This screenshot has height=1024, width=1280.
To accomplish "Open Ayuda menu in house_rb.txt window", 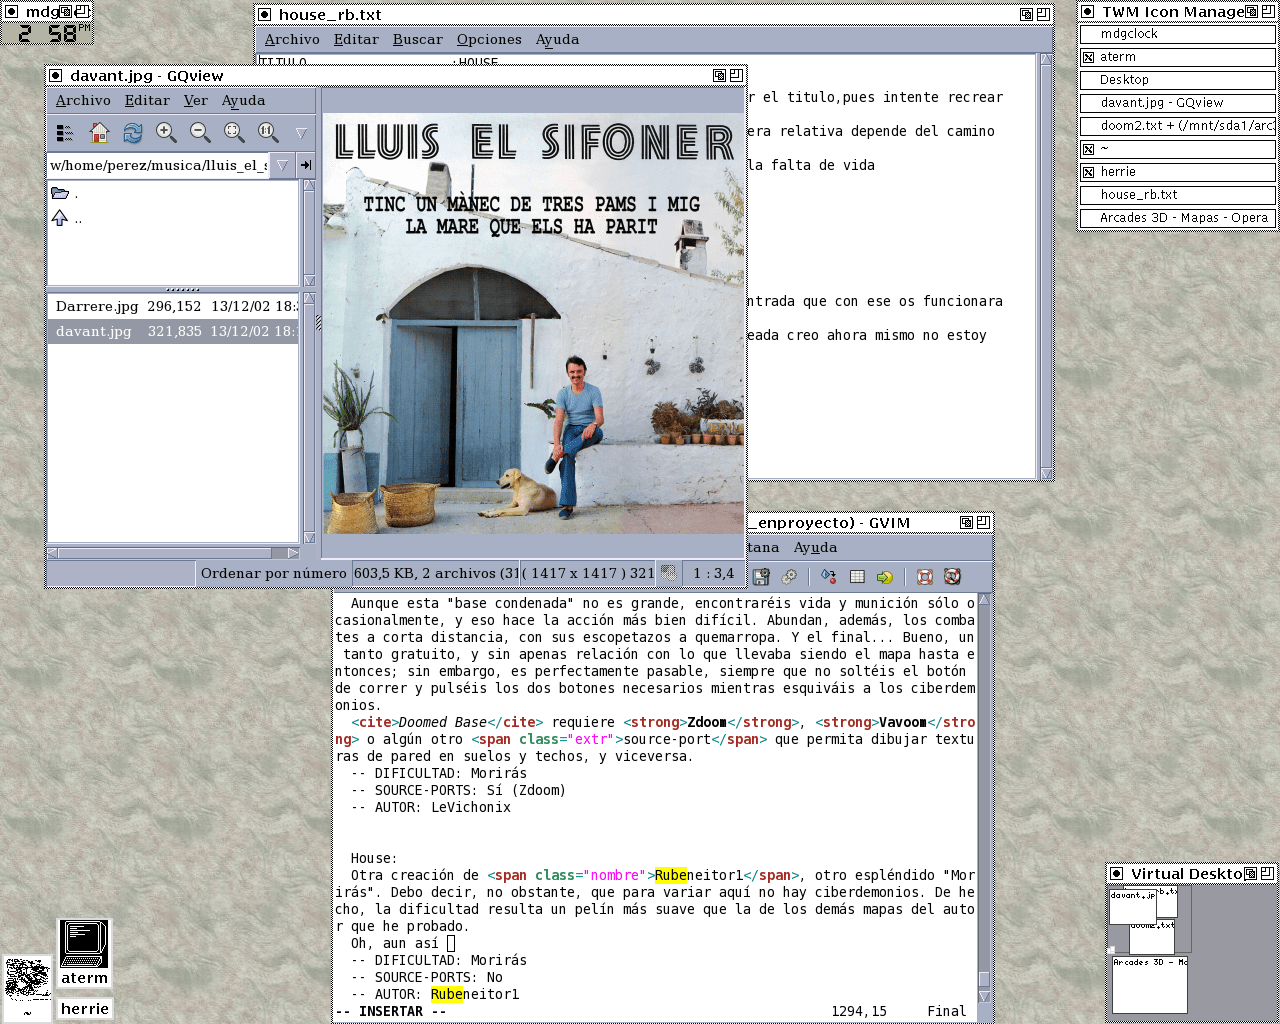I will 557,39.
